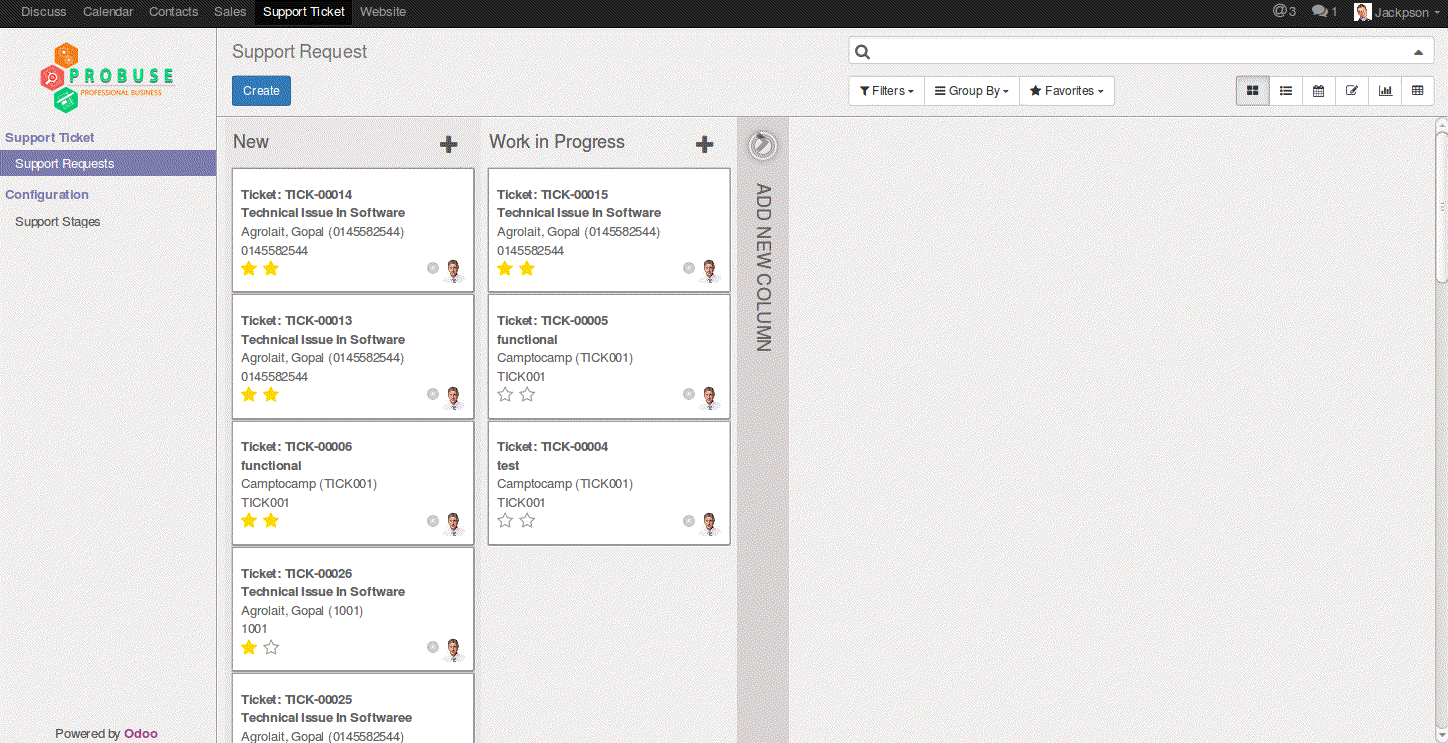Screen dimensions: 1448x743
Task: Switch to Graph view
Action: (x=1385, y=91)
